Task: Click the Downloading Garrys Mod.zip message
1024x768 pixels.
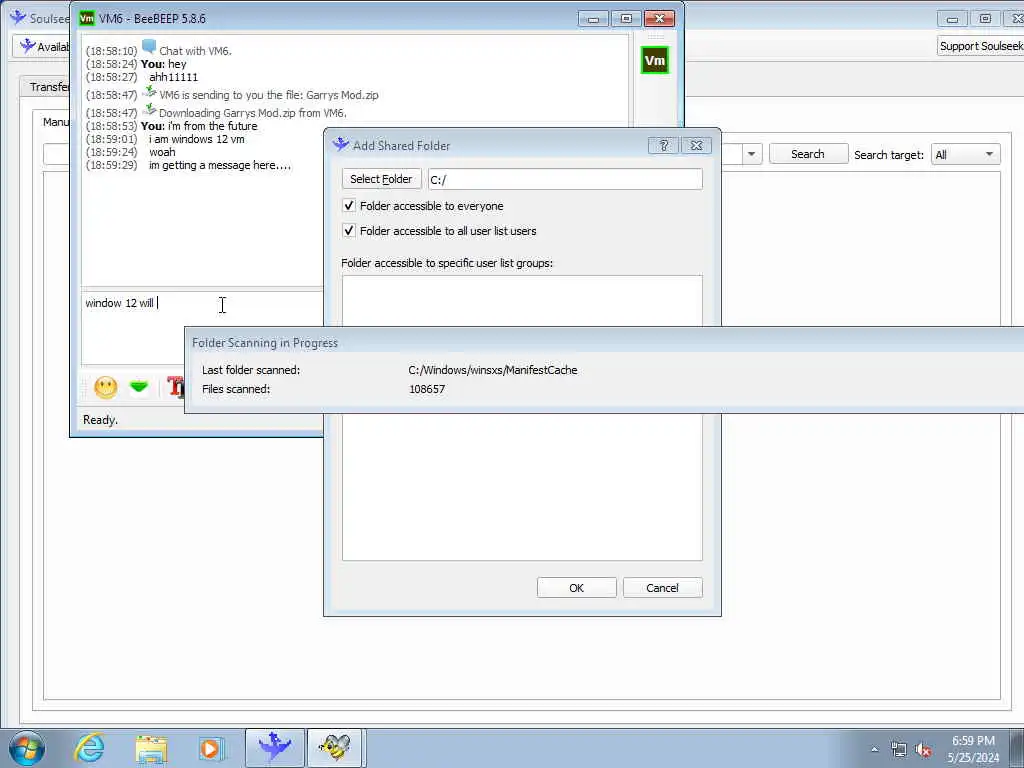Action: click(x=252, y=113)
